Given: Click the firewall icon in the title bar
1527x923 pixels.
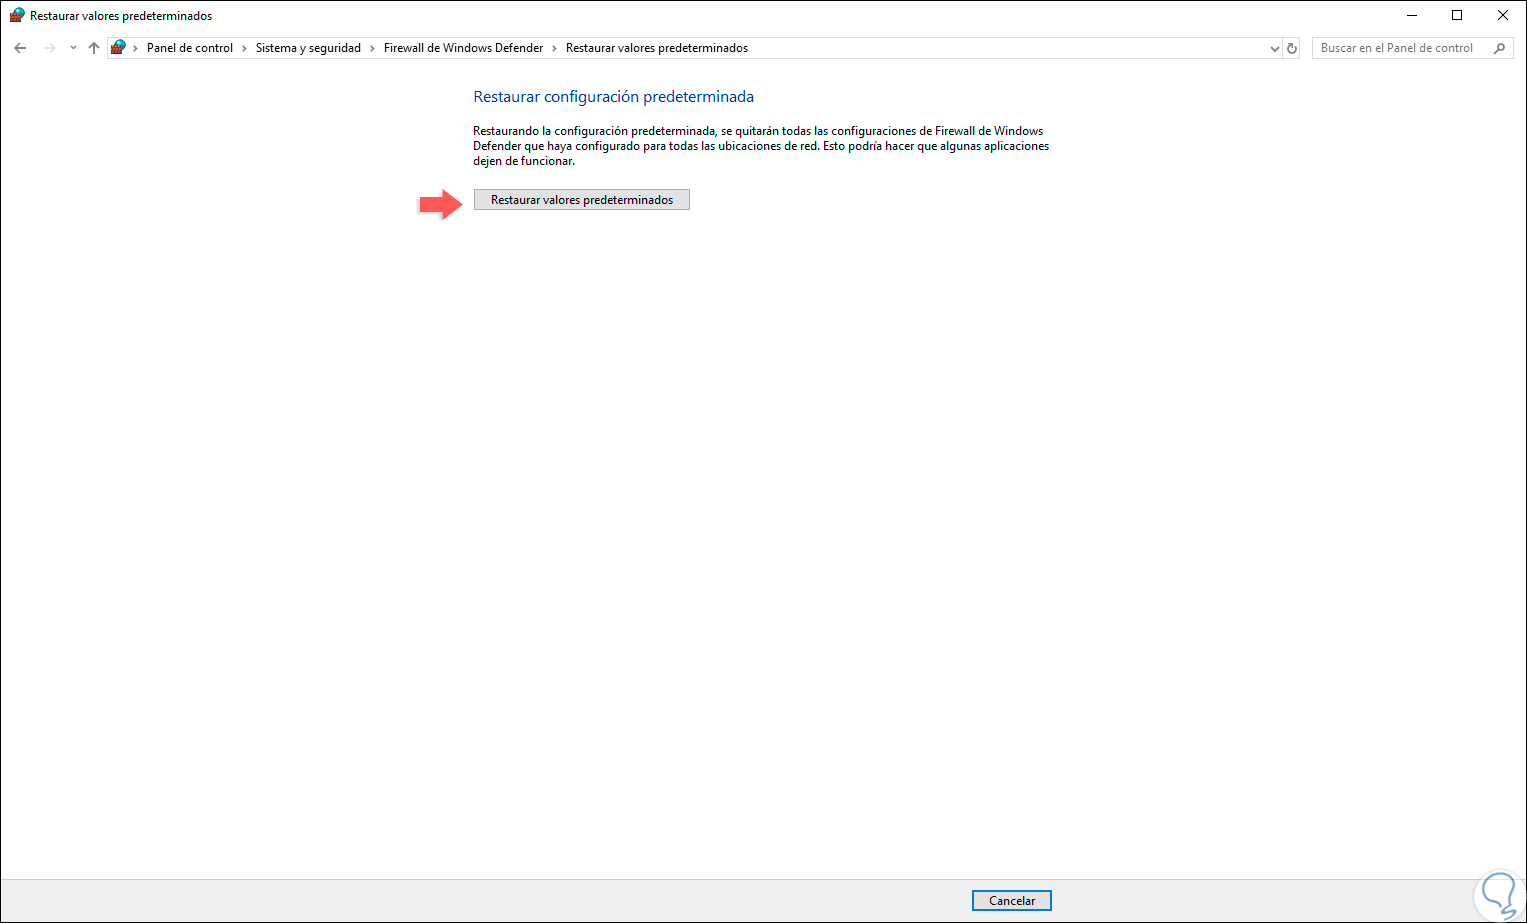Looking at the screenshot, I should 17,16.
